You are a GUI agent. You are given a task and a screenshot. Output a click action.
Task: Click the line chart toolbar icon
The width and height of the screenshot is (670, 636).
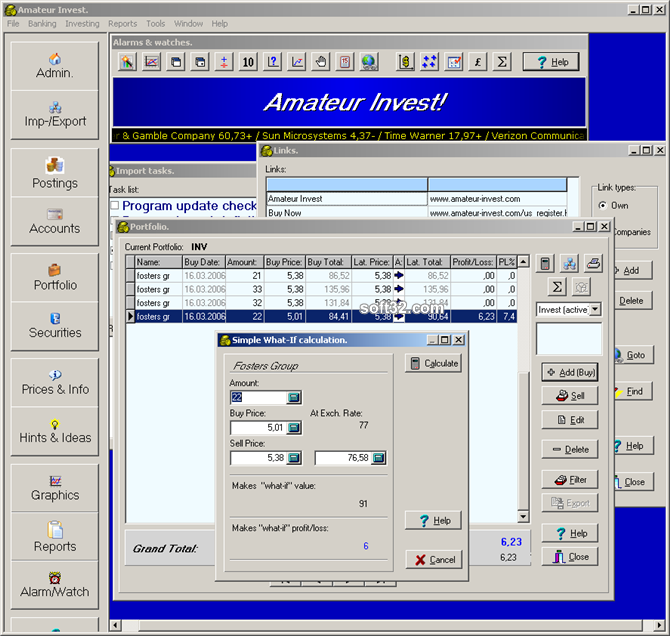(151, 62)
